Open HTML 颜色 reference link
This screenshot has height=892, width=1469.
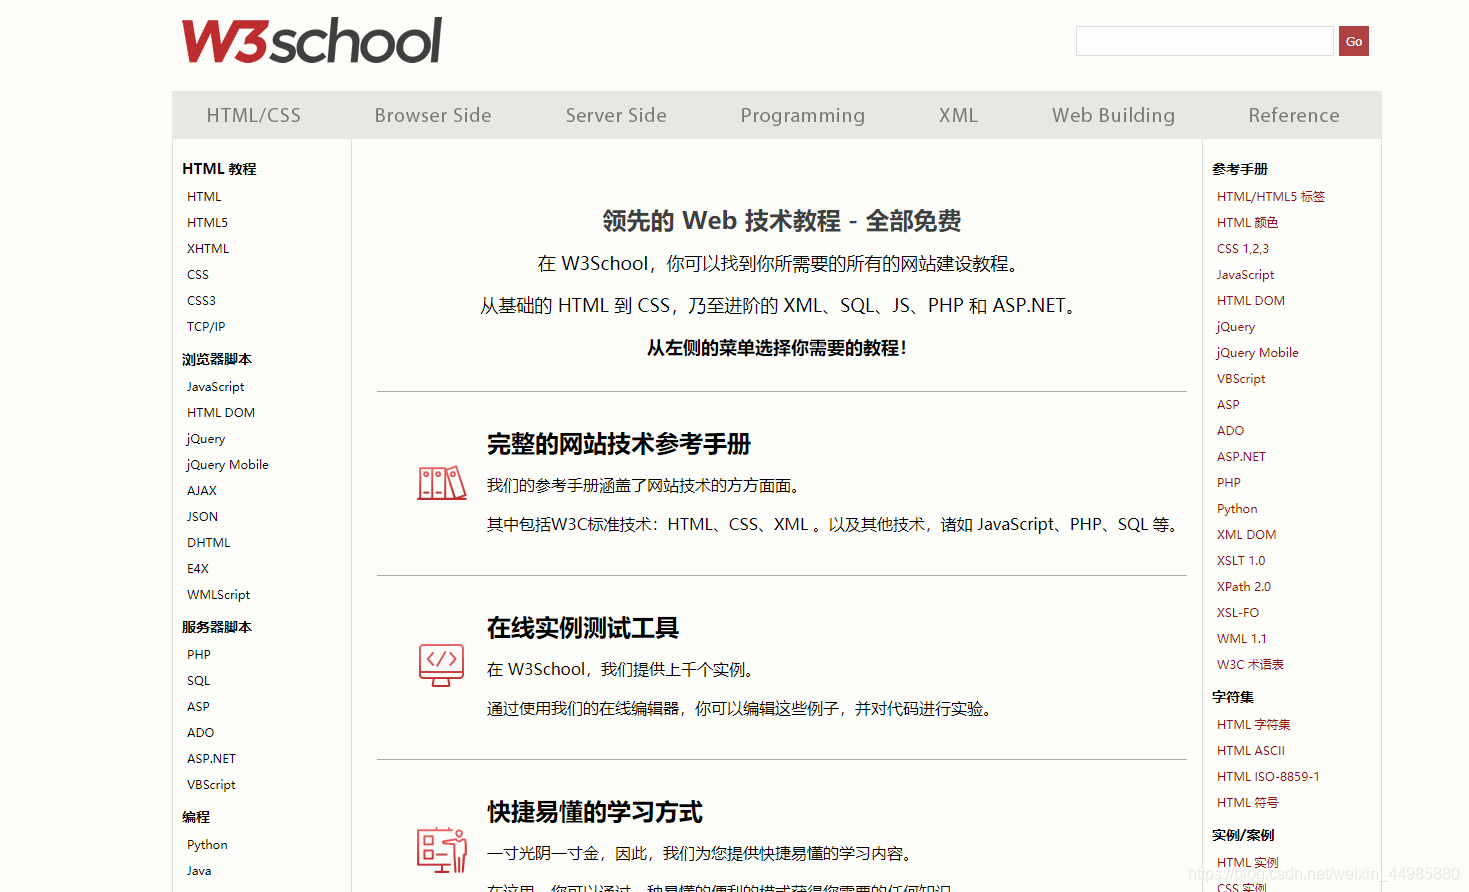(x=1247, y=223)
